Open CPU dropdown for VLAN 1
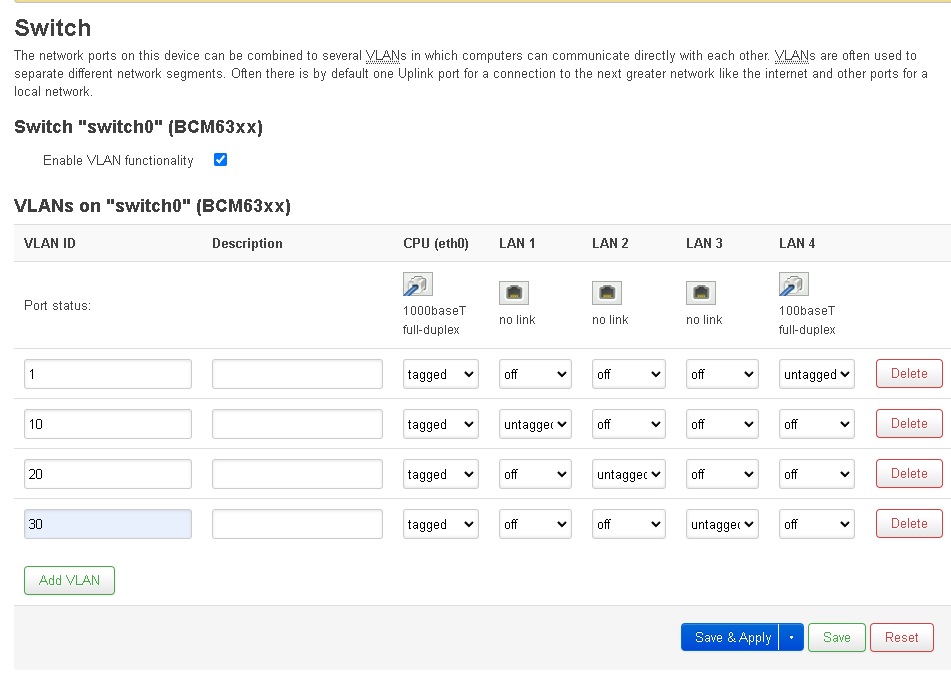This screenshot has width=951, height=680. (x=440, y=374)
